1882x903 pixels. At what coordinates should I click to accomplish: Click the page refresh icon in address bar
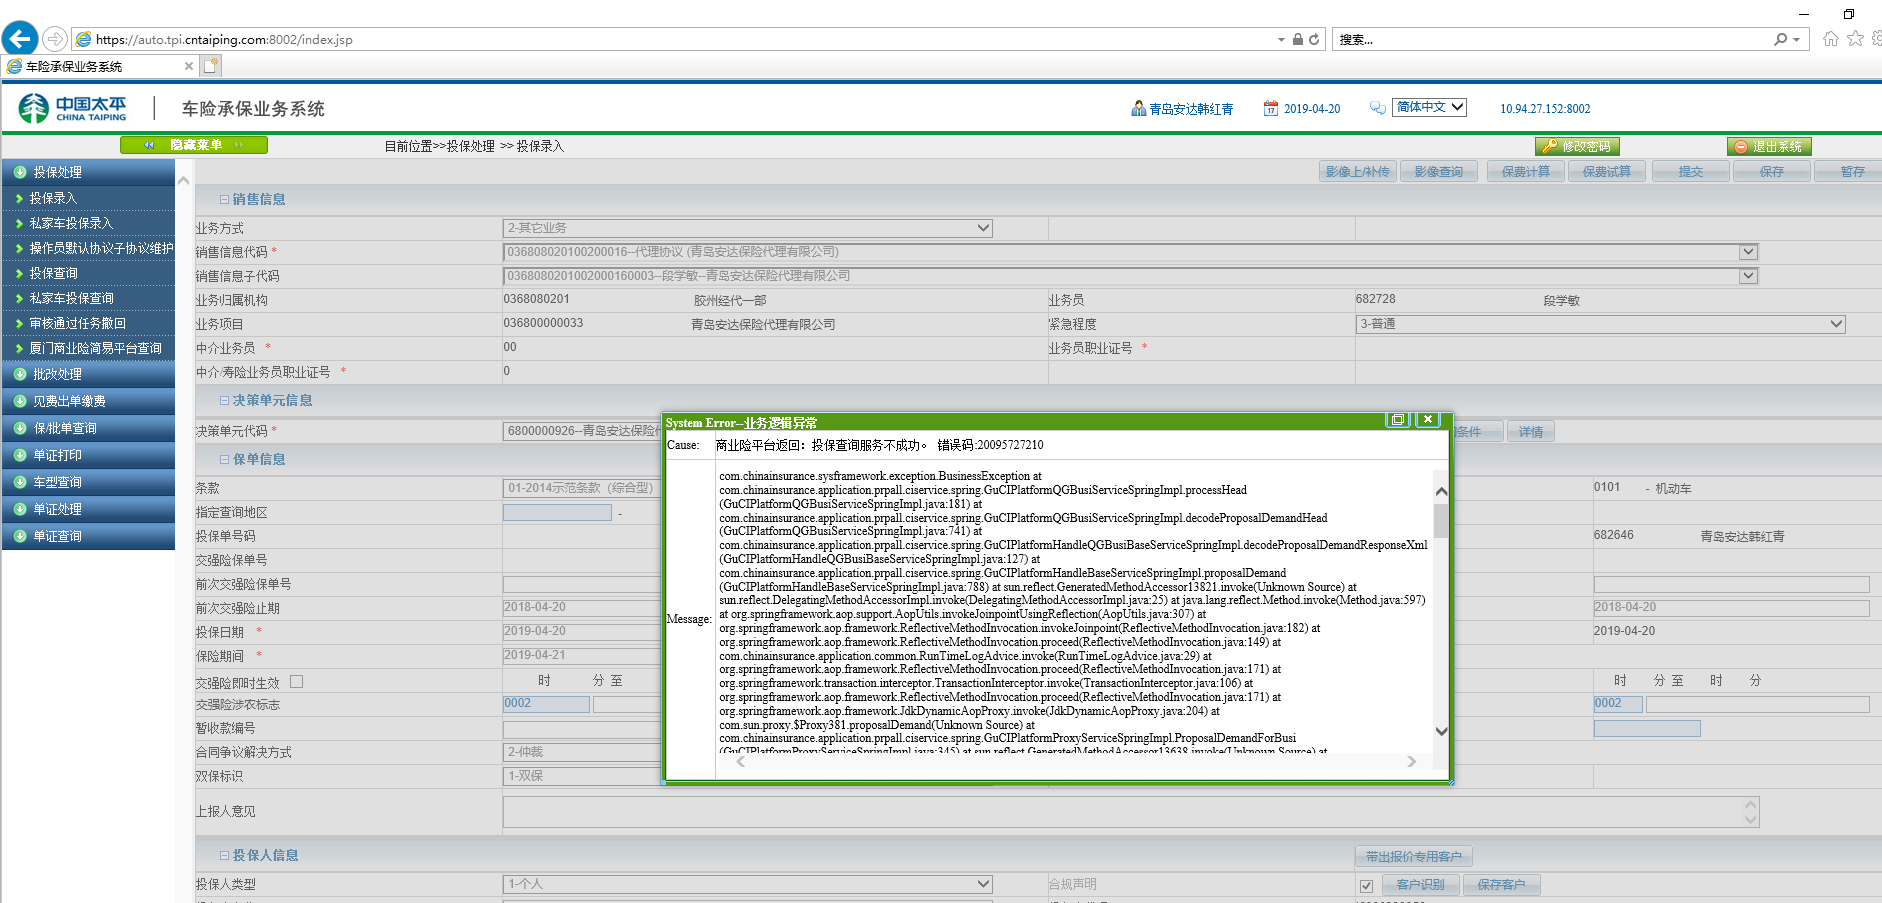[1314, 40]
